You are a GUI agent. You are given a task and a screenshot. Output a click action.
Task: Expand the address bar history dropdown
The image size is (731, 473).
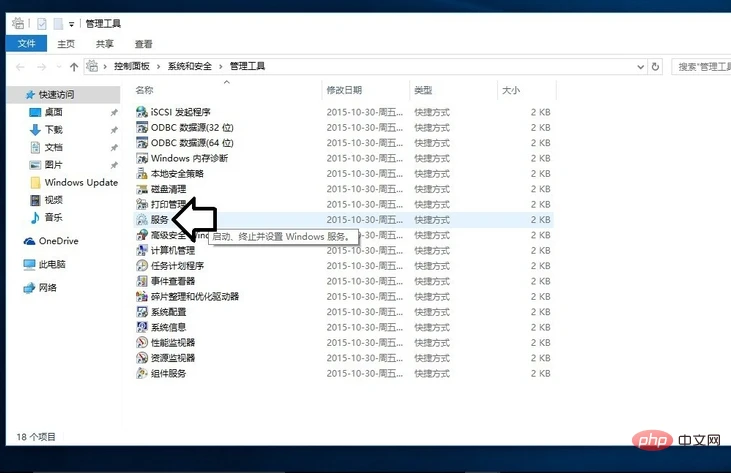[641, 67]
